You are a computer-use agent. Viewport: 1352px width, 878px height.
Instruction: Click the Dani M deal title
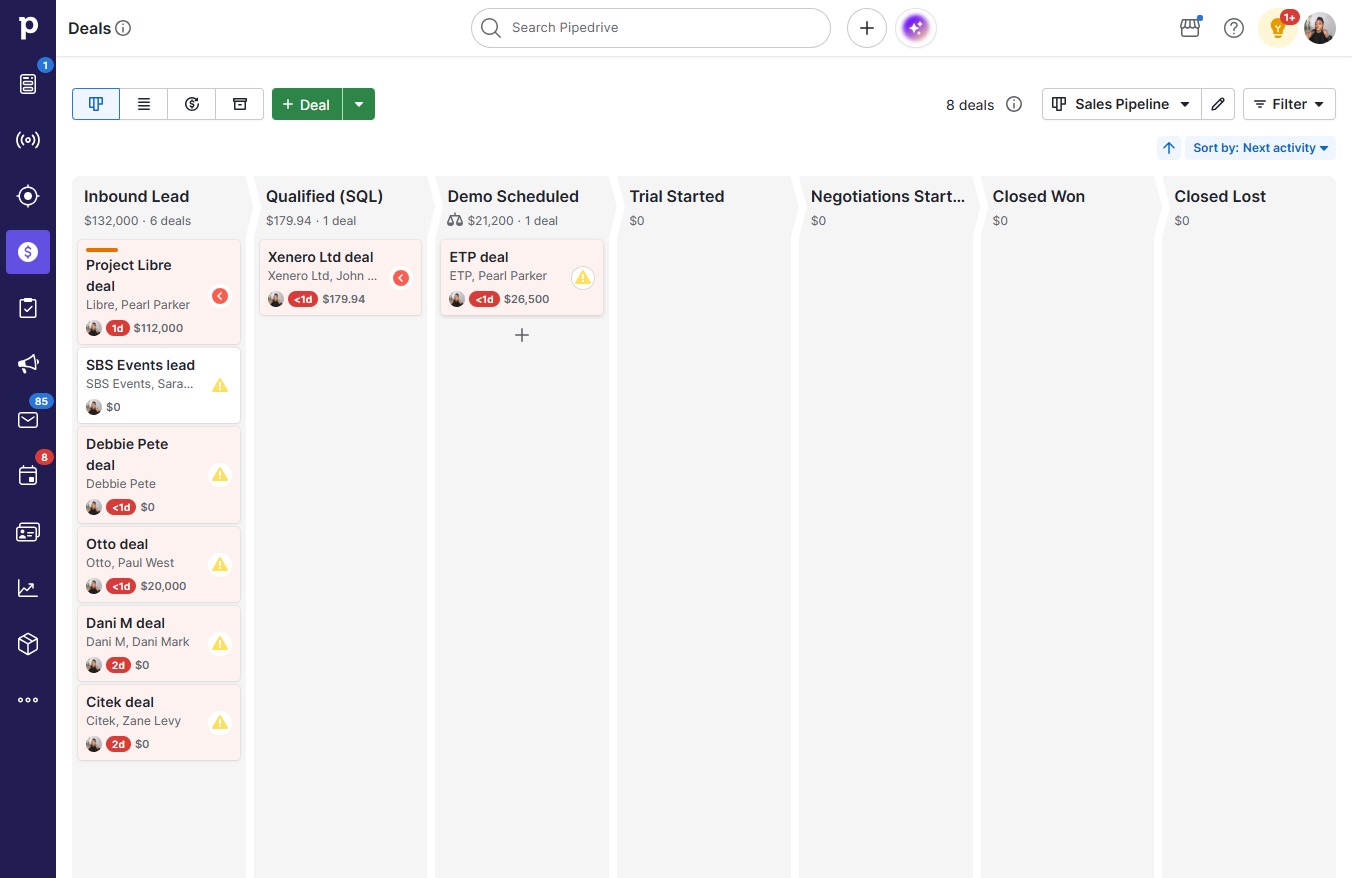126,623
